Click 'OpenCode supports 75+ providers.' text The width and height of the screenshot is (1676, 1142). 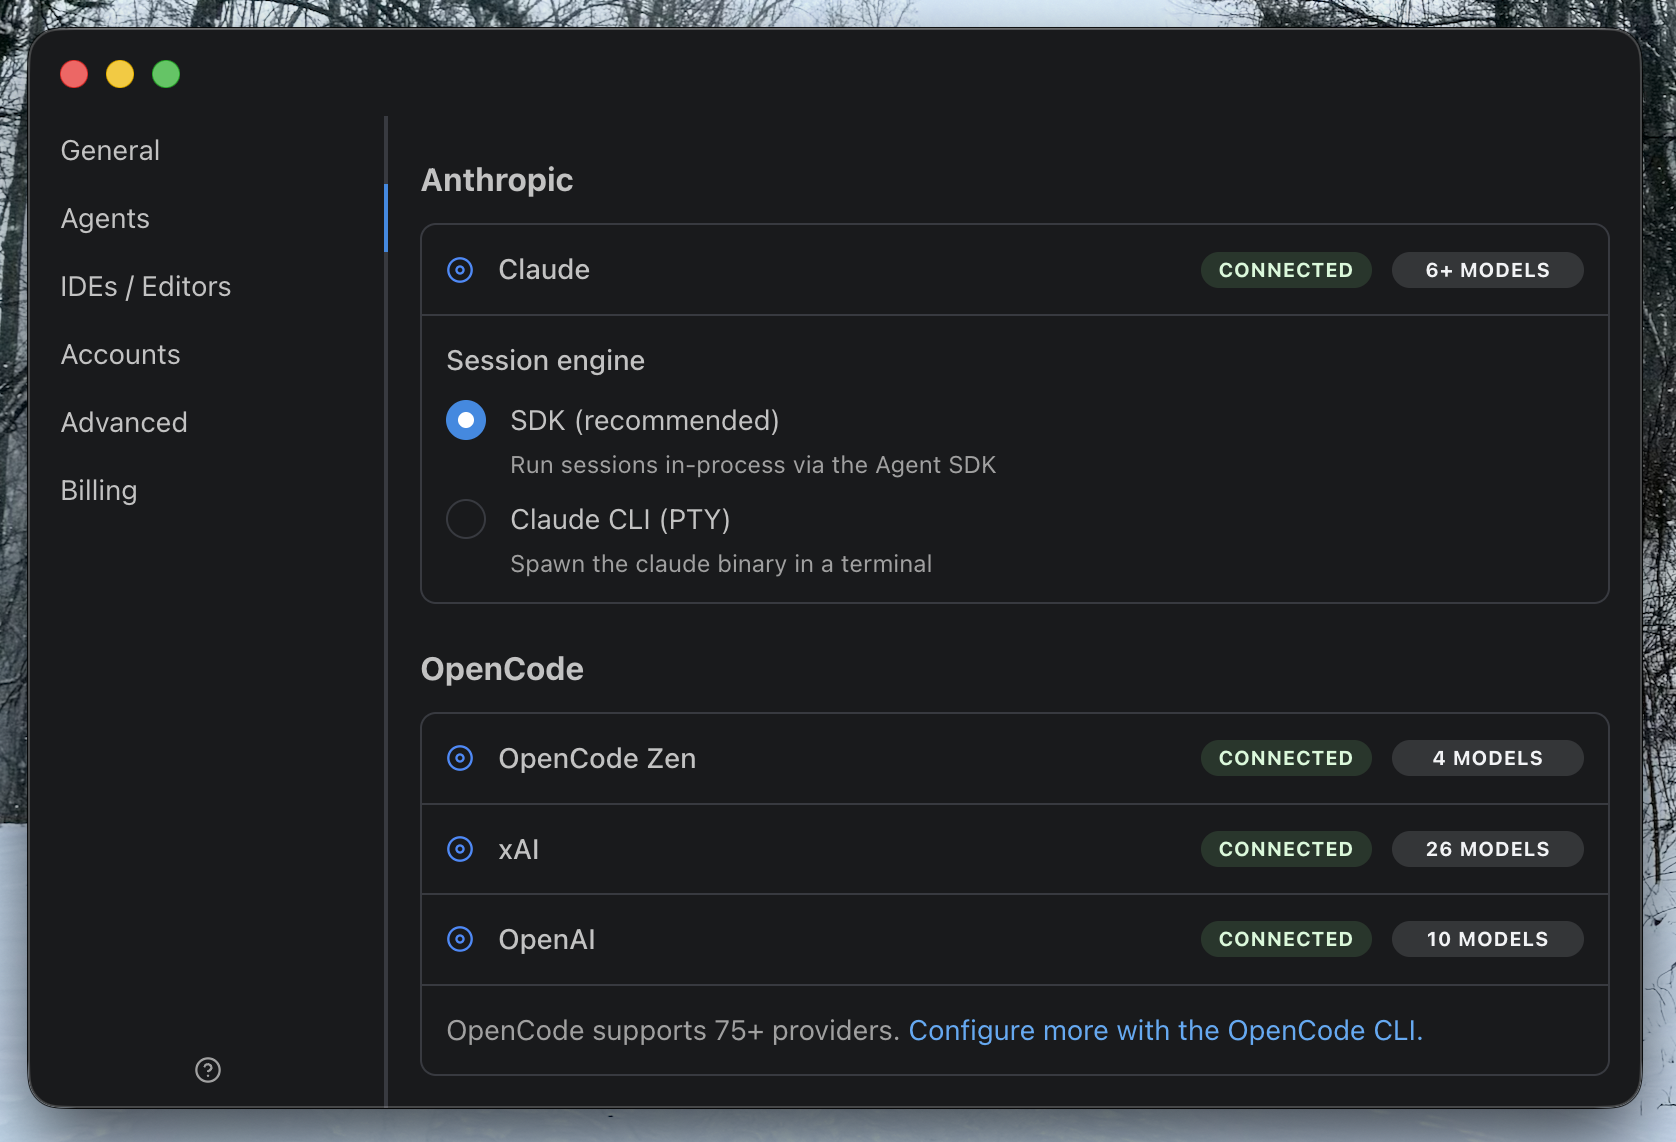coord(673,1030)
